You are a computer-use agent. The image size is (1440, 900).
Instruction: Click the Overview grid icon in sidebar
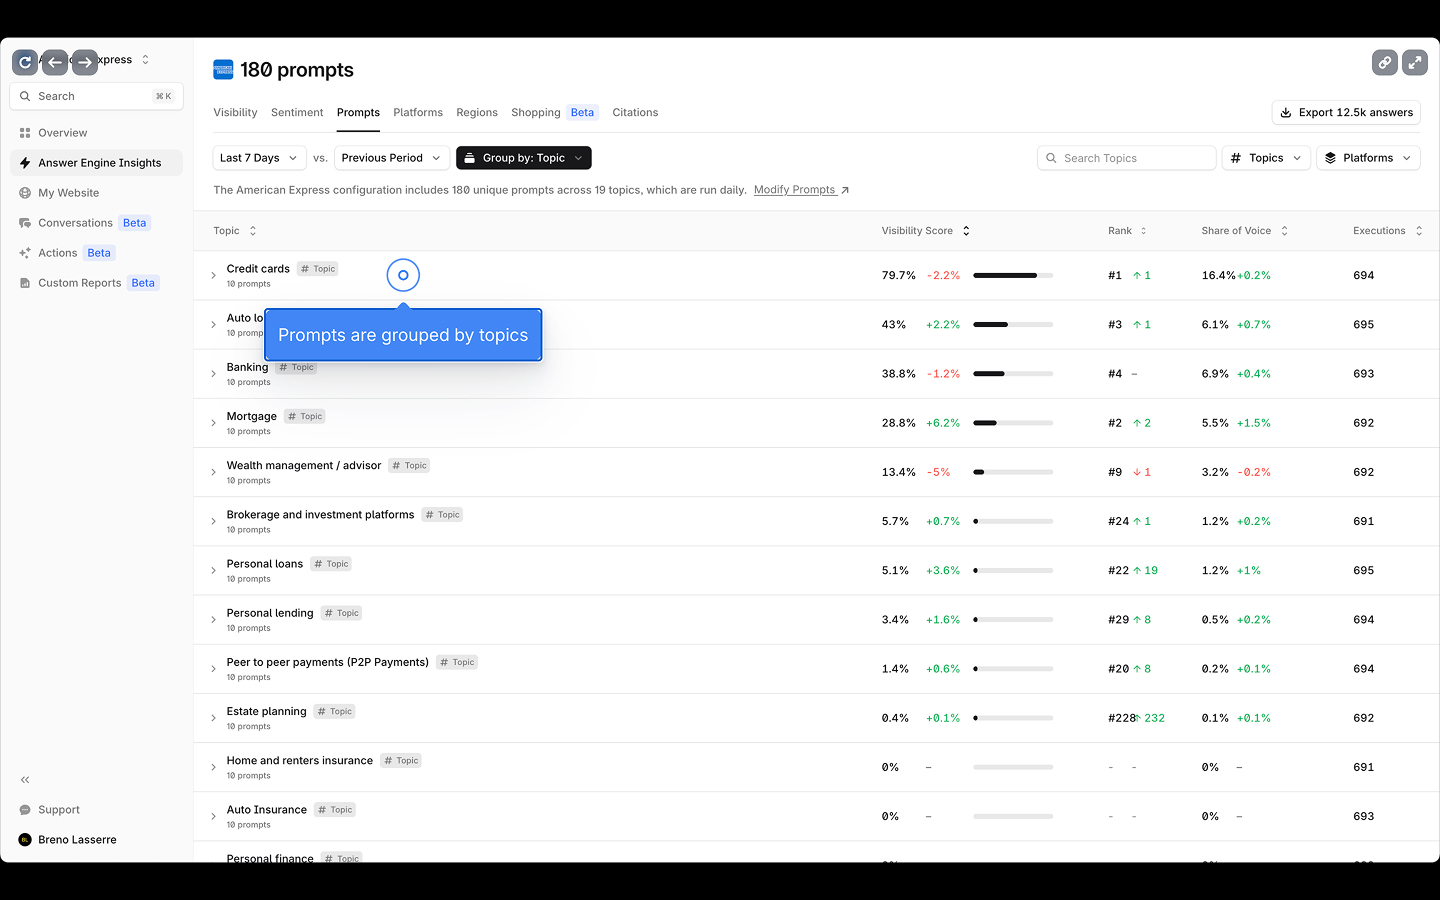25,133
